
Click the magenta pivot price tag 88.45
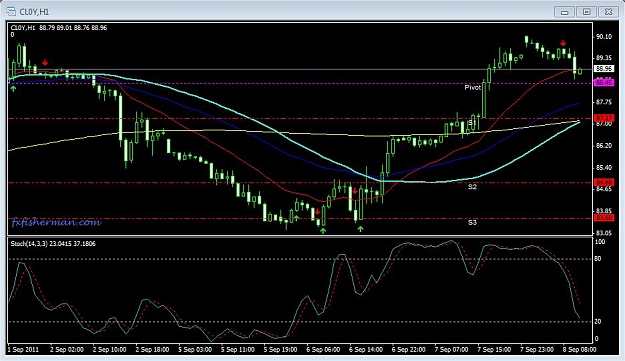pos(604,83)
